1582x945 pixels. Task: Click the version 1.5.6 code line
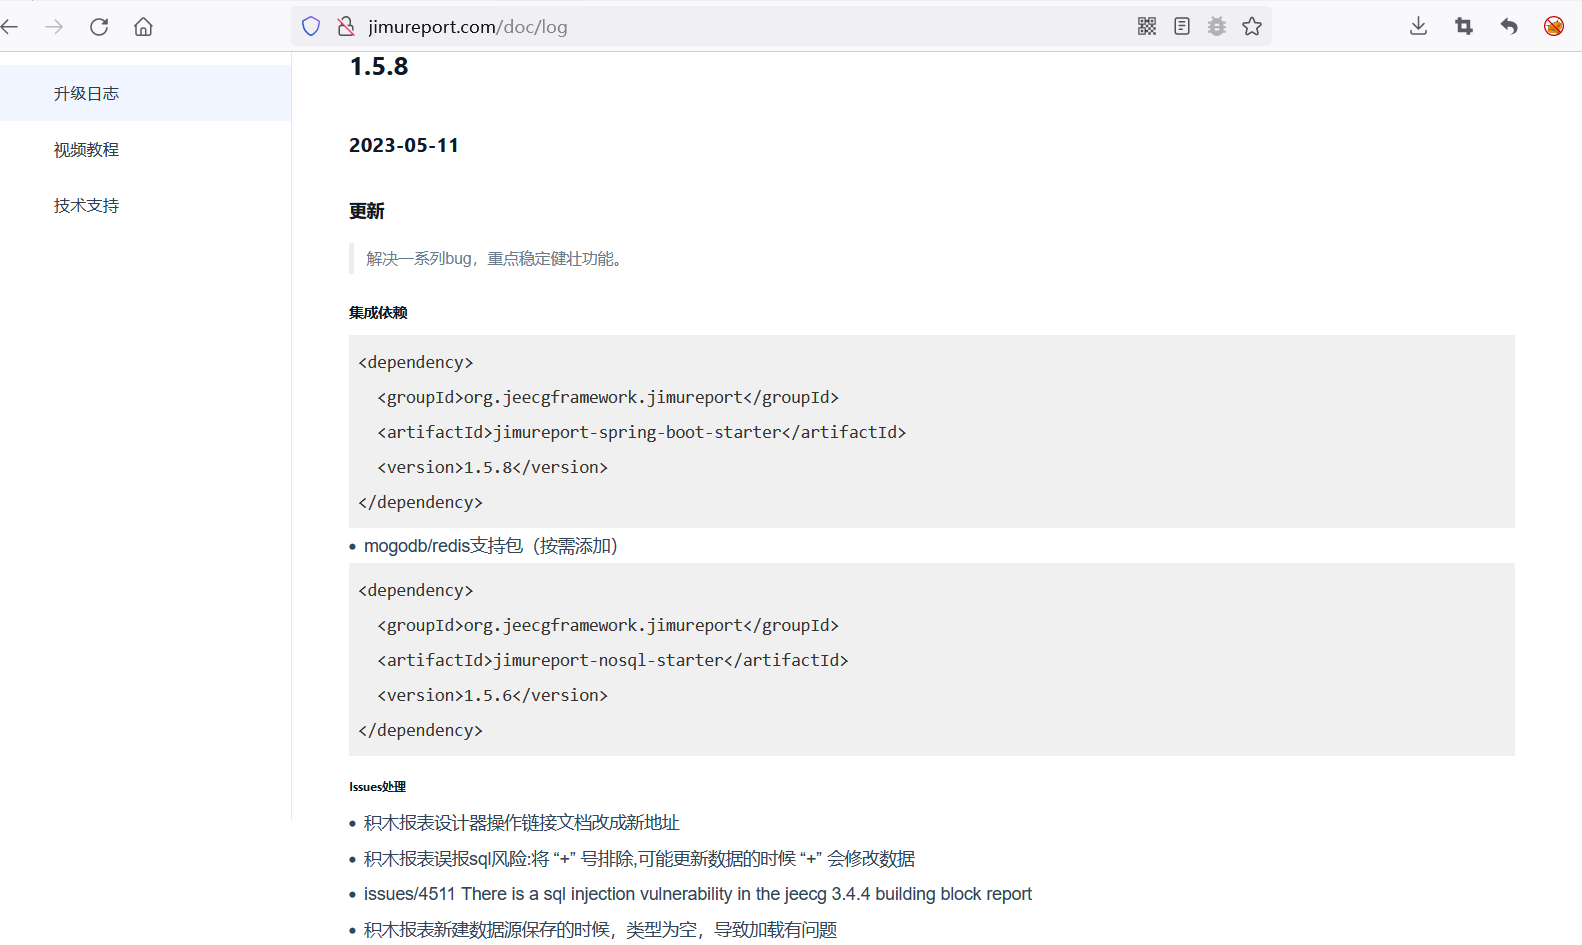[x=492, y=695]
